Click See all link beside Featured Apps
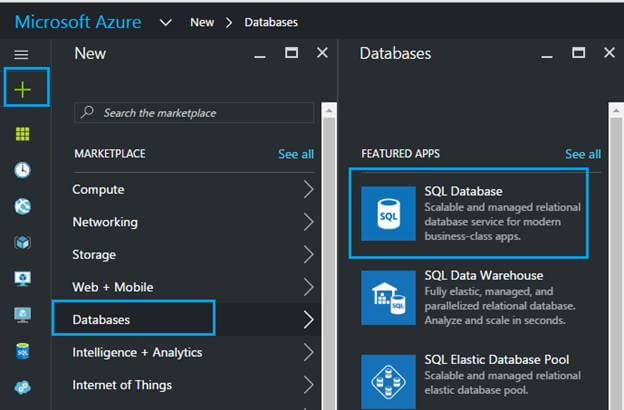Screen dimensions: 624x410 (x=582, y=154)
